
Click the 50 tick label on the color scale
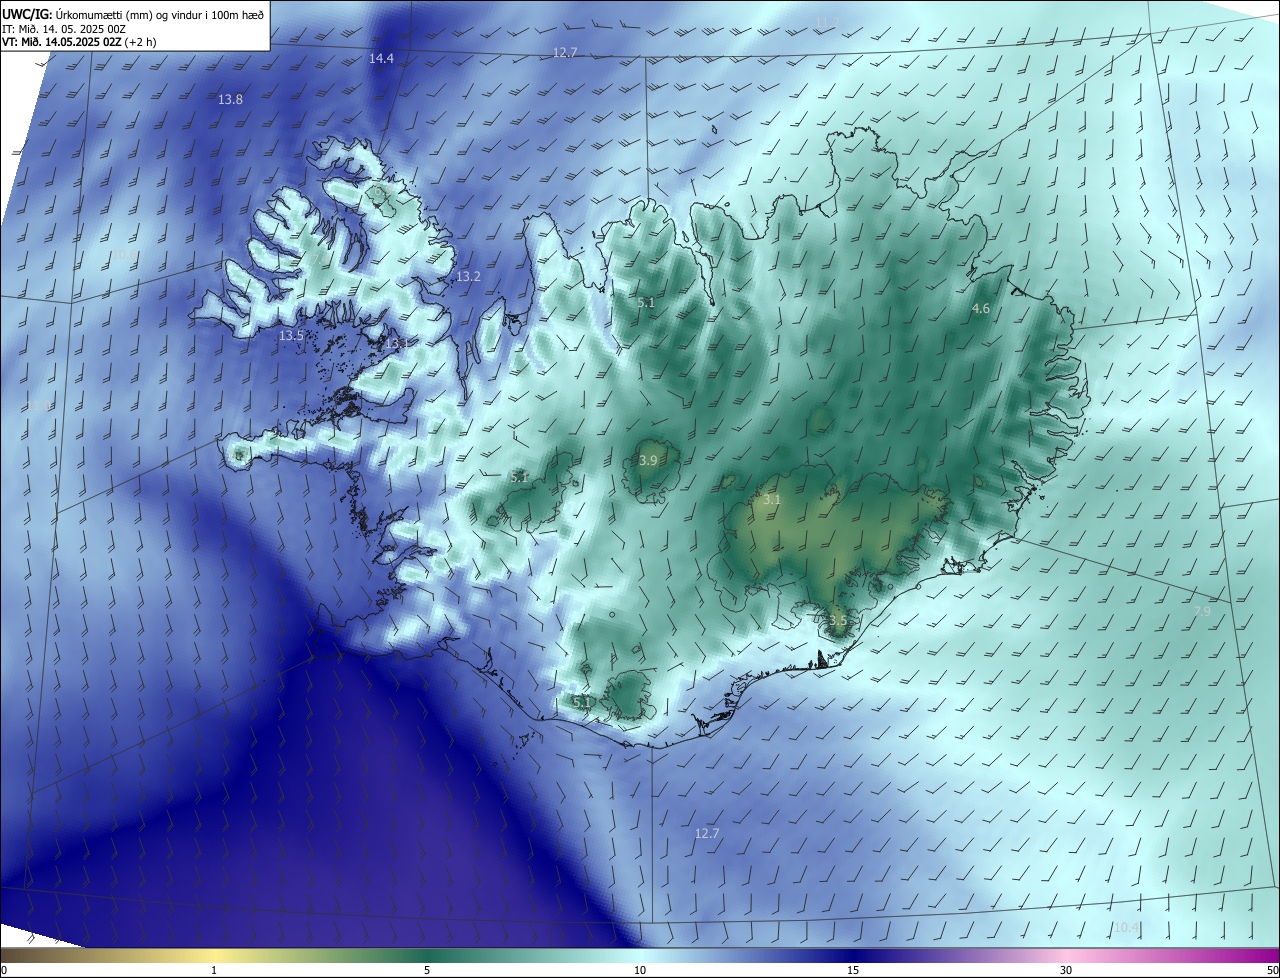point(1272,971)
